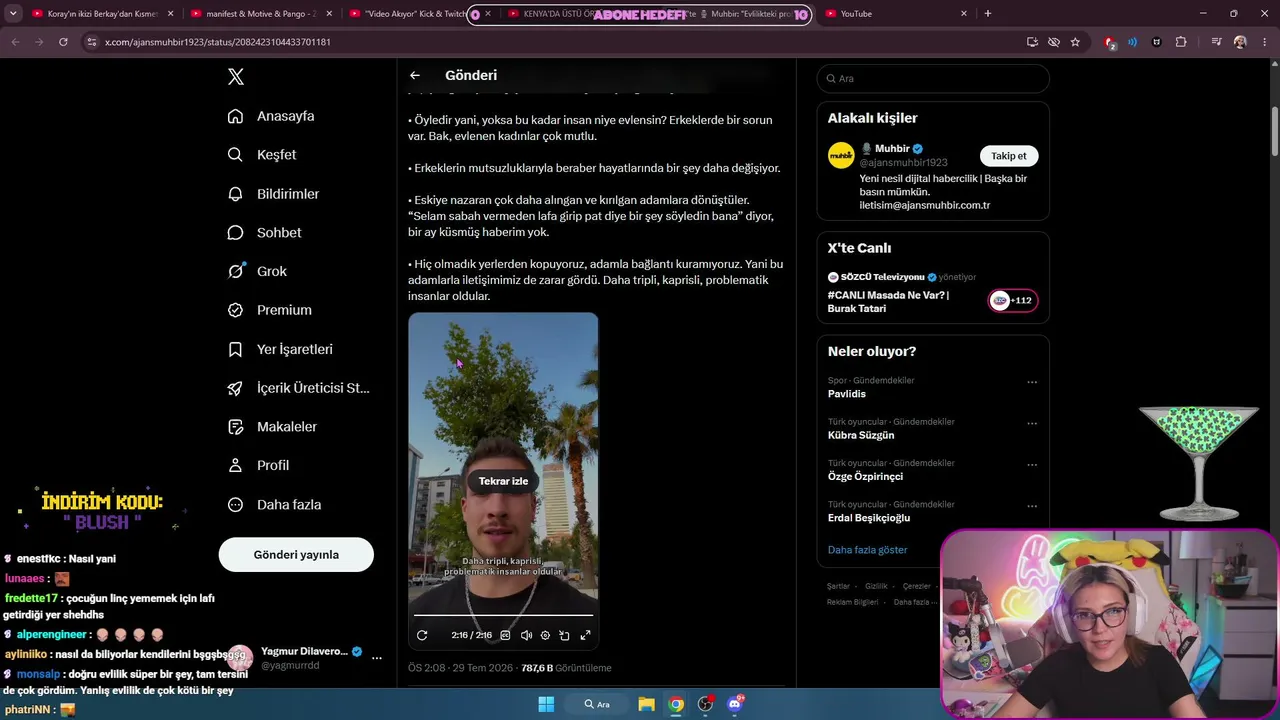
Task: Go back using the Gönderi arrow
Action: pos(415,75)
